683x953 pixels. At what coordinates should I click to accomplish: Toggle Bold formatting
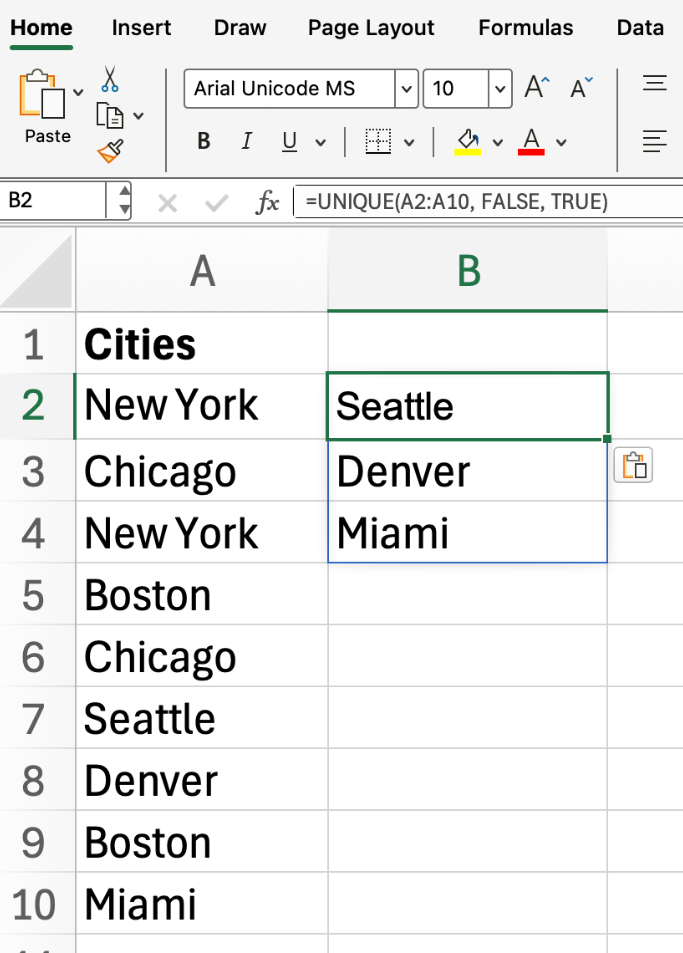click(x=204, y=142)
